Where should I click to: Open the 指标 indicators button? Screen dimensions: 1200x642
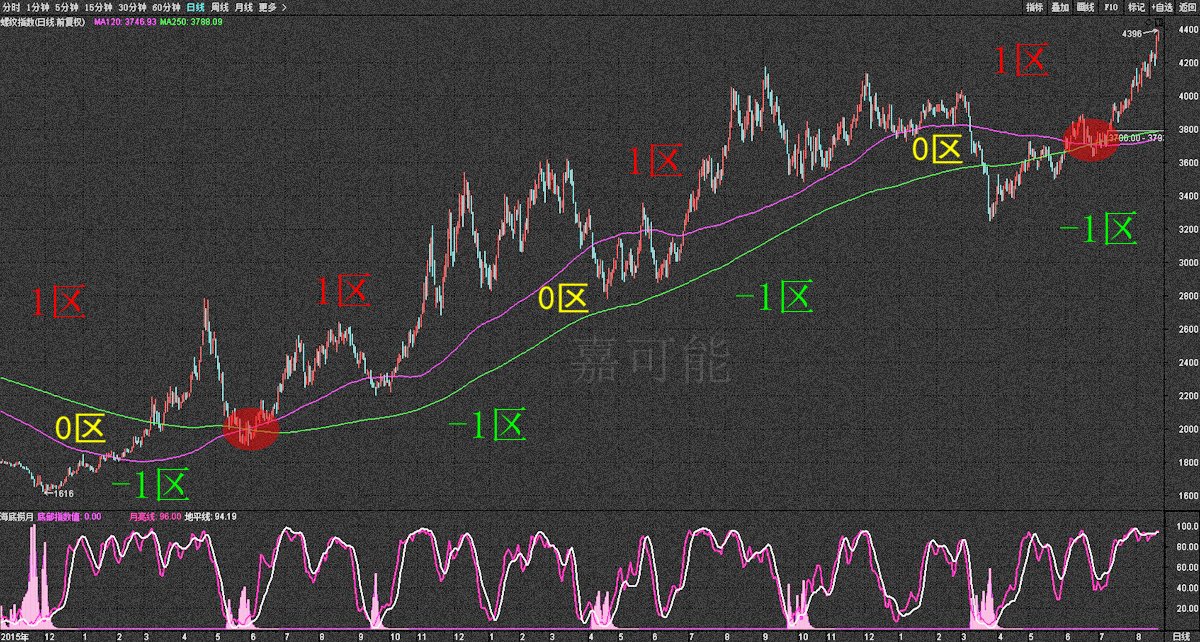(x=1035, y=6)
